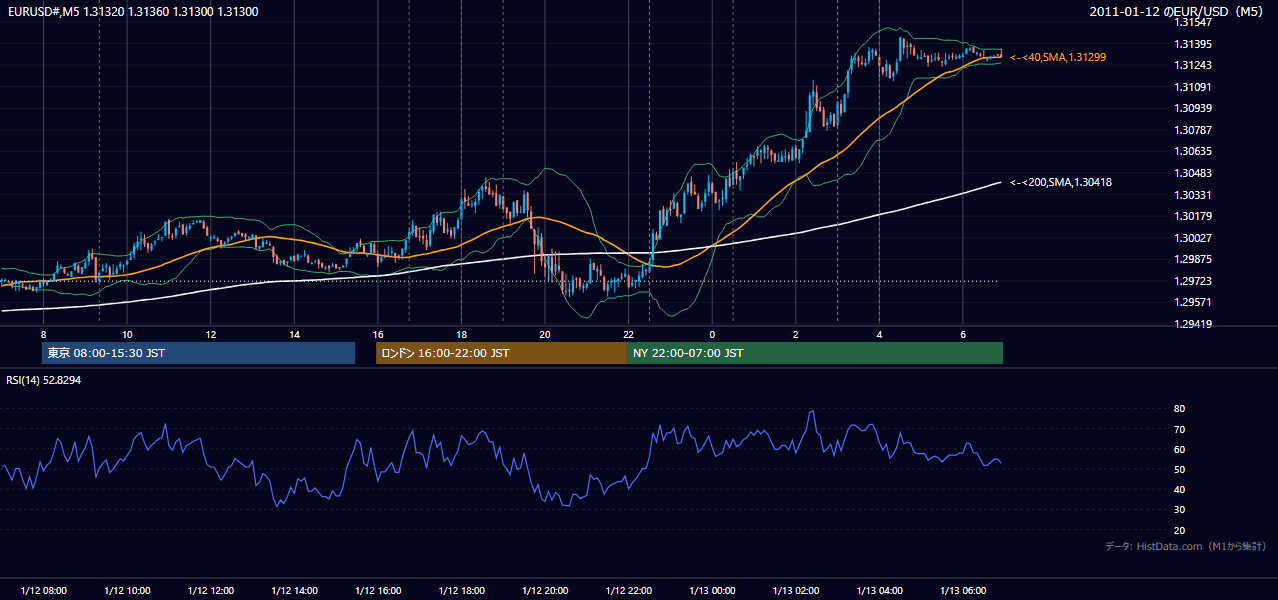Click the London 16:00-22:00 JST session bar

pos(501,353)
